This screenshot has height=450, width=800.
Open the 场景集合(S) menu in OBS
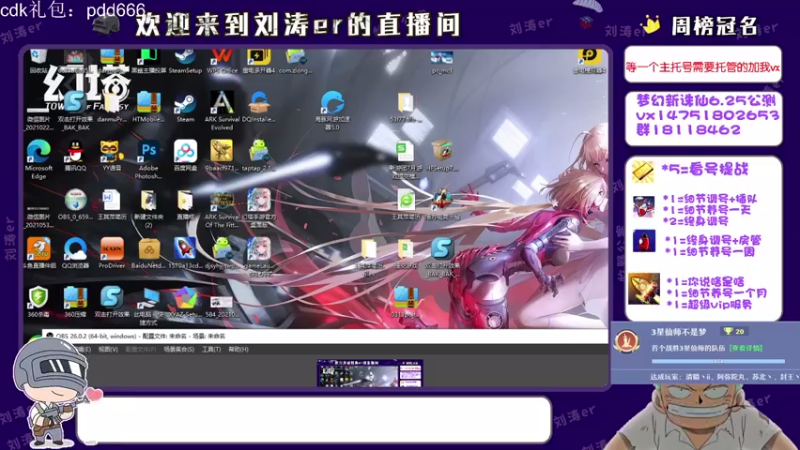(x=179, y=349)
